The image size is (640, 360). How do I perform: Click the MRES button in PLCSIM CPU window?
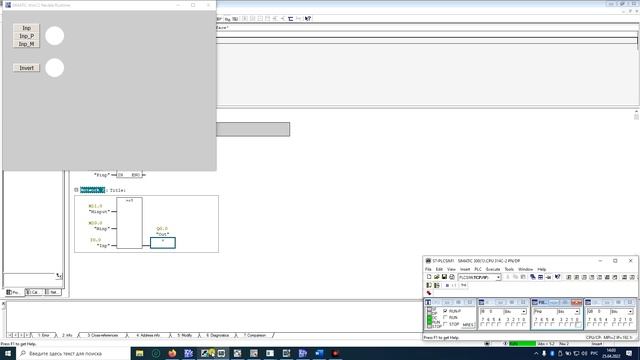(468, 325)
